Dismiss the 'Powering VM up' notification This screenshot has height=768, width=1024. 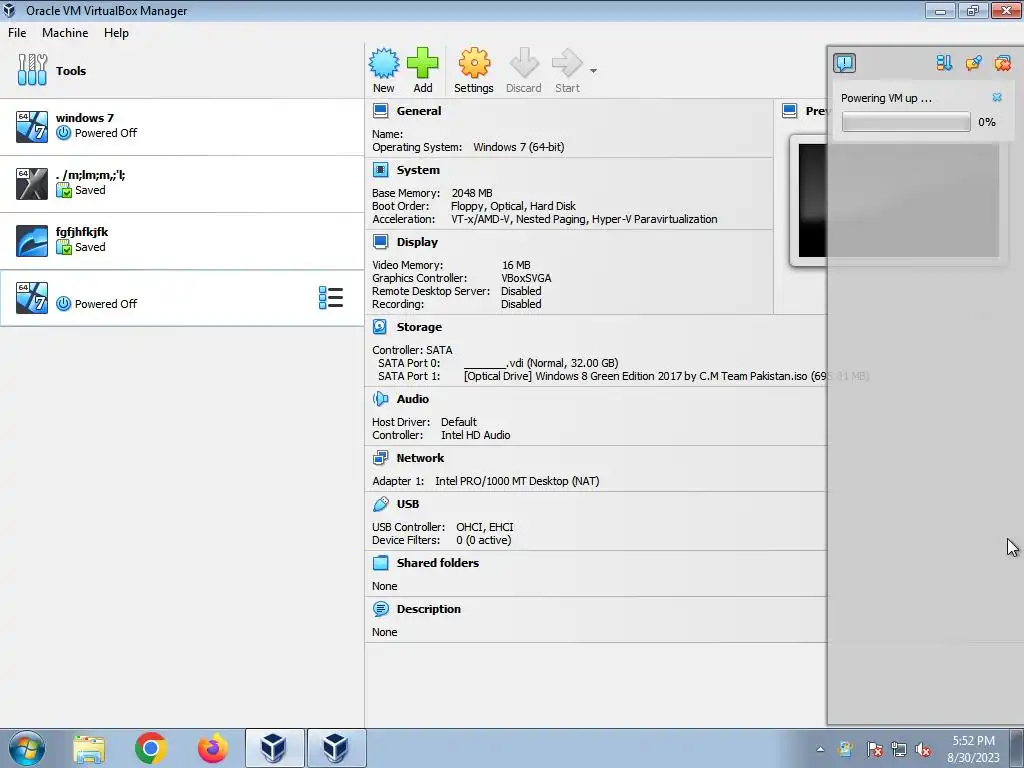pyautogui.click(x=997, y=97)
